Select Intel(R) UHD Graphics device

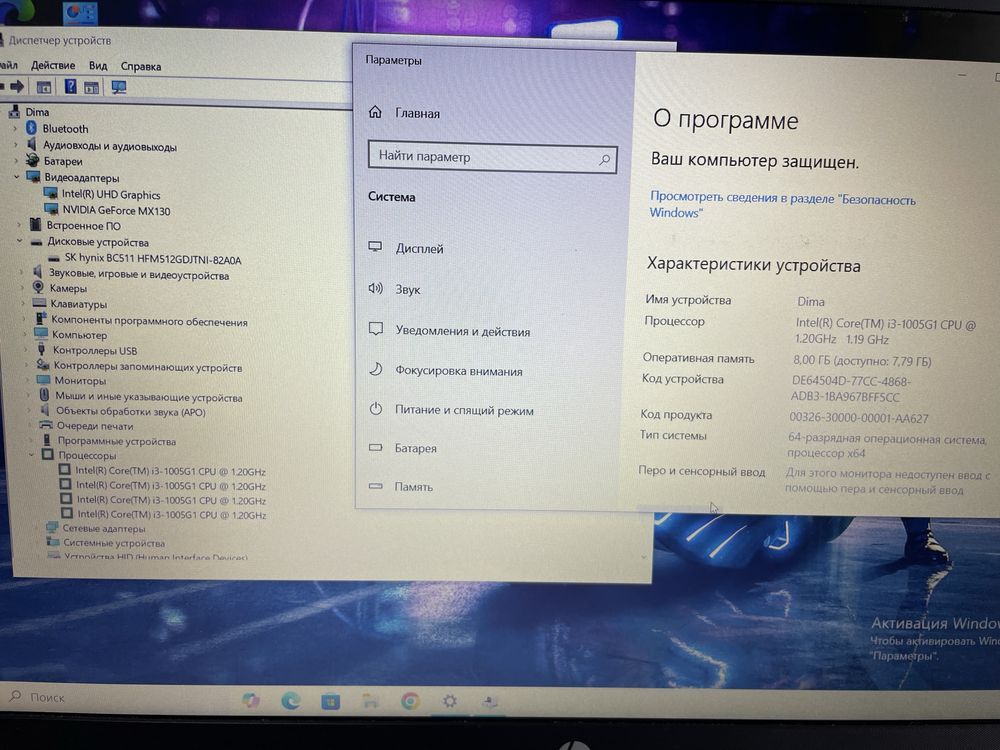click(110, 195)
